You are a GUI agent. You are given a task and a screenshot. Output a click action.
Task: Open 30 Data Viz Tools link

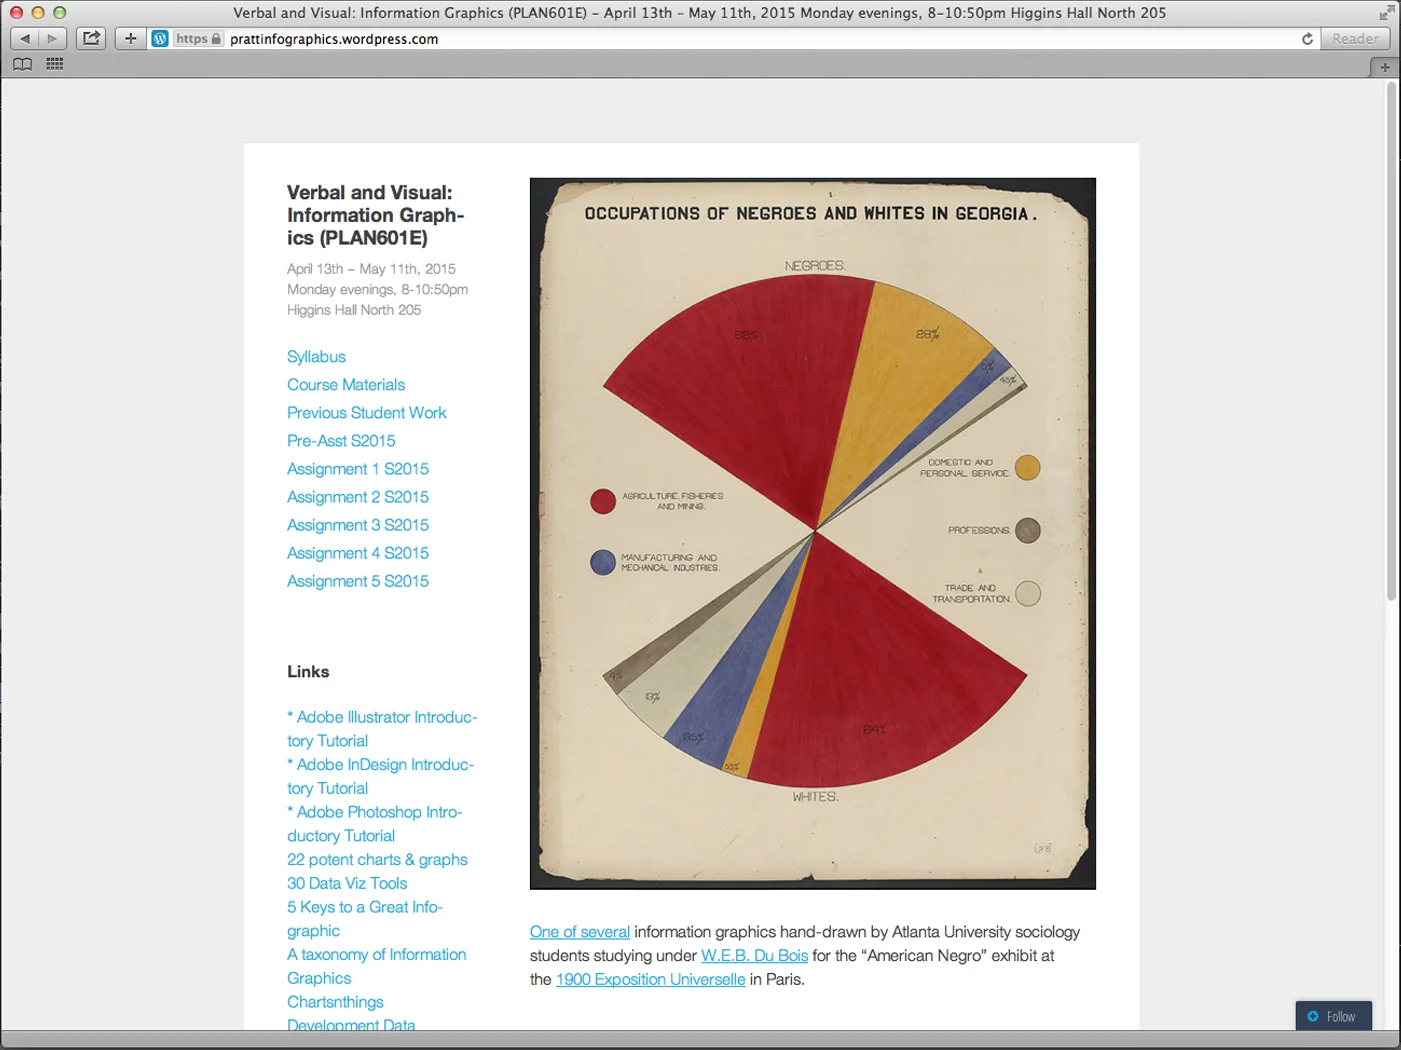(347, 884)
